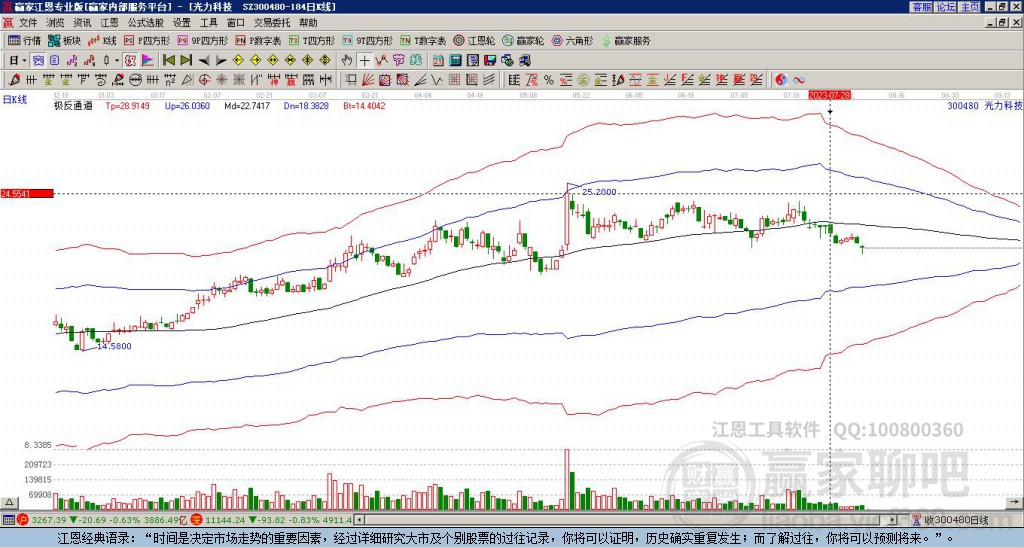1024x548 pixels.
Task: Open the P数字表 number table
Action: click(x=259, y=40)
